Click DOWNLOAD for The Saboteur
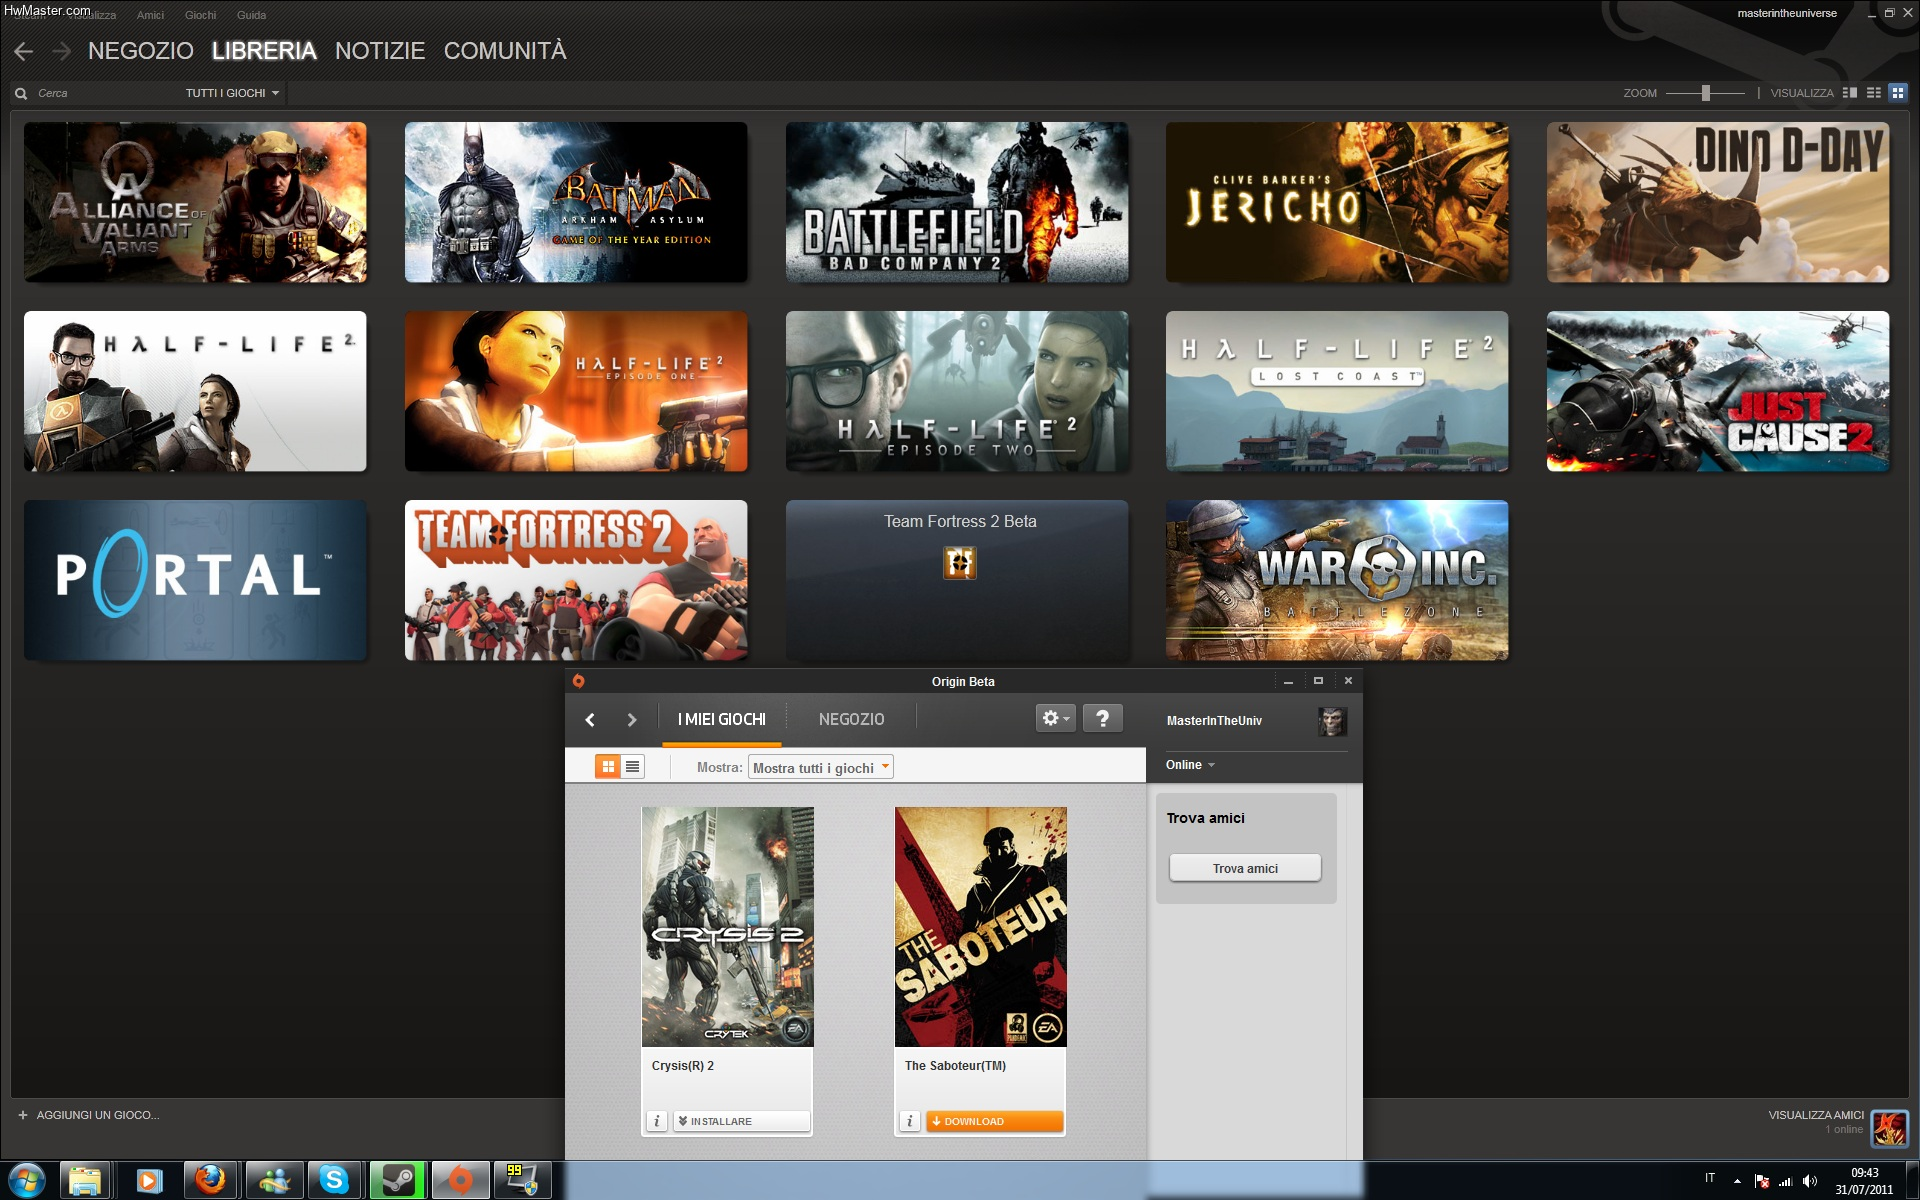The image size is (1920, 1200). pos(994,1121)
